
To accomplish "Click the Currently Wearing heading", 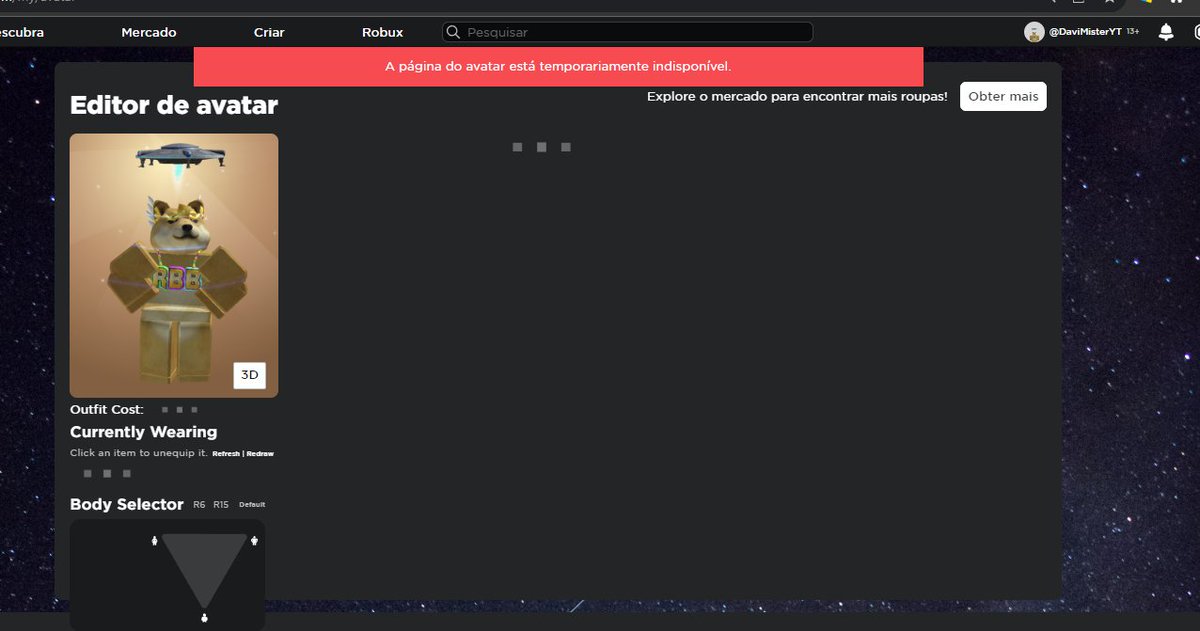I will pyautogui.click(x=143, y=432).
